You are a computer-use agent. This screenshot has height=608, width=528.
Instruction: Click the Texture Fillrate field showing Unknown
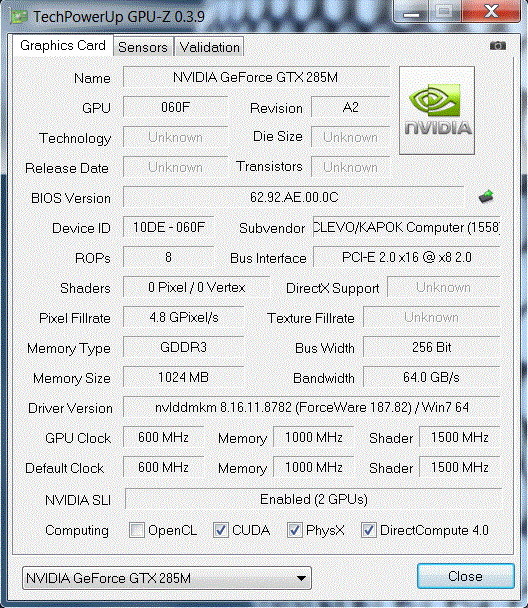click(431, 317)
